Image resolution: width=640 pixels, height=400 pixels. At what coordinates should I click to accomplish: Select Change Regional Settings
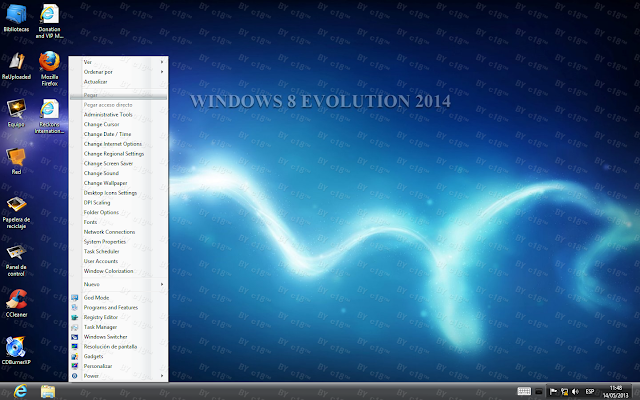[x=118, y=154]
